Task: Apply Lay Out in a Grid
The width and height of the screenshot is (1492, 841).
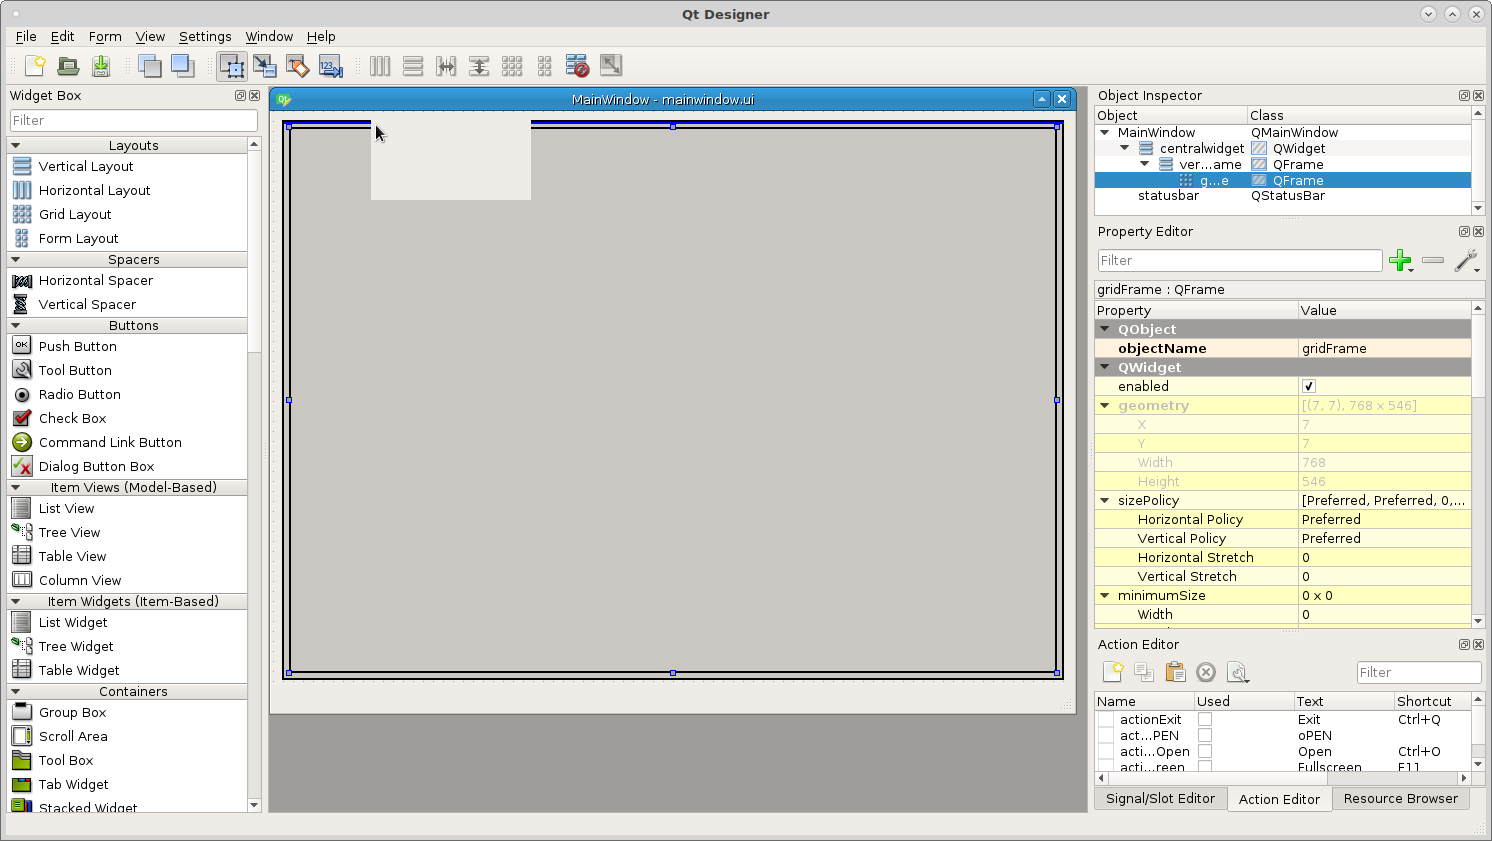Action: (x=512, y=66)
